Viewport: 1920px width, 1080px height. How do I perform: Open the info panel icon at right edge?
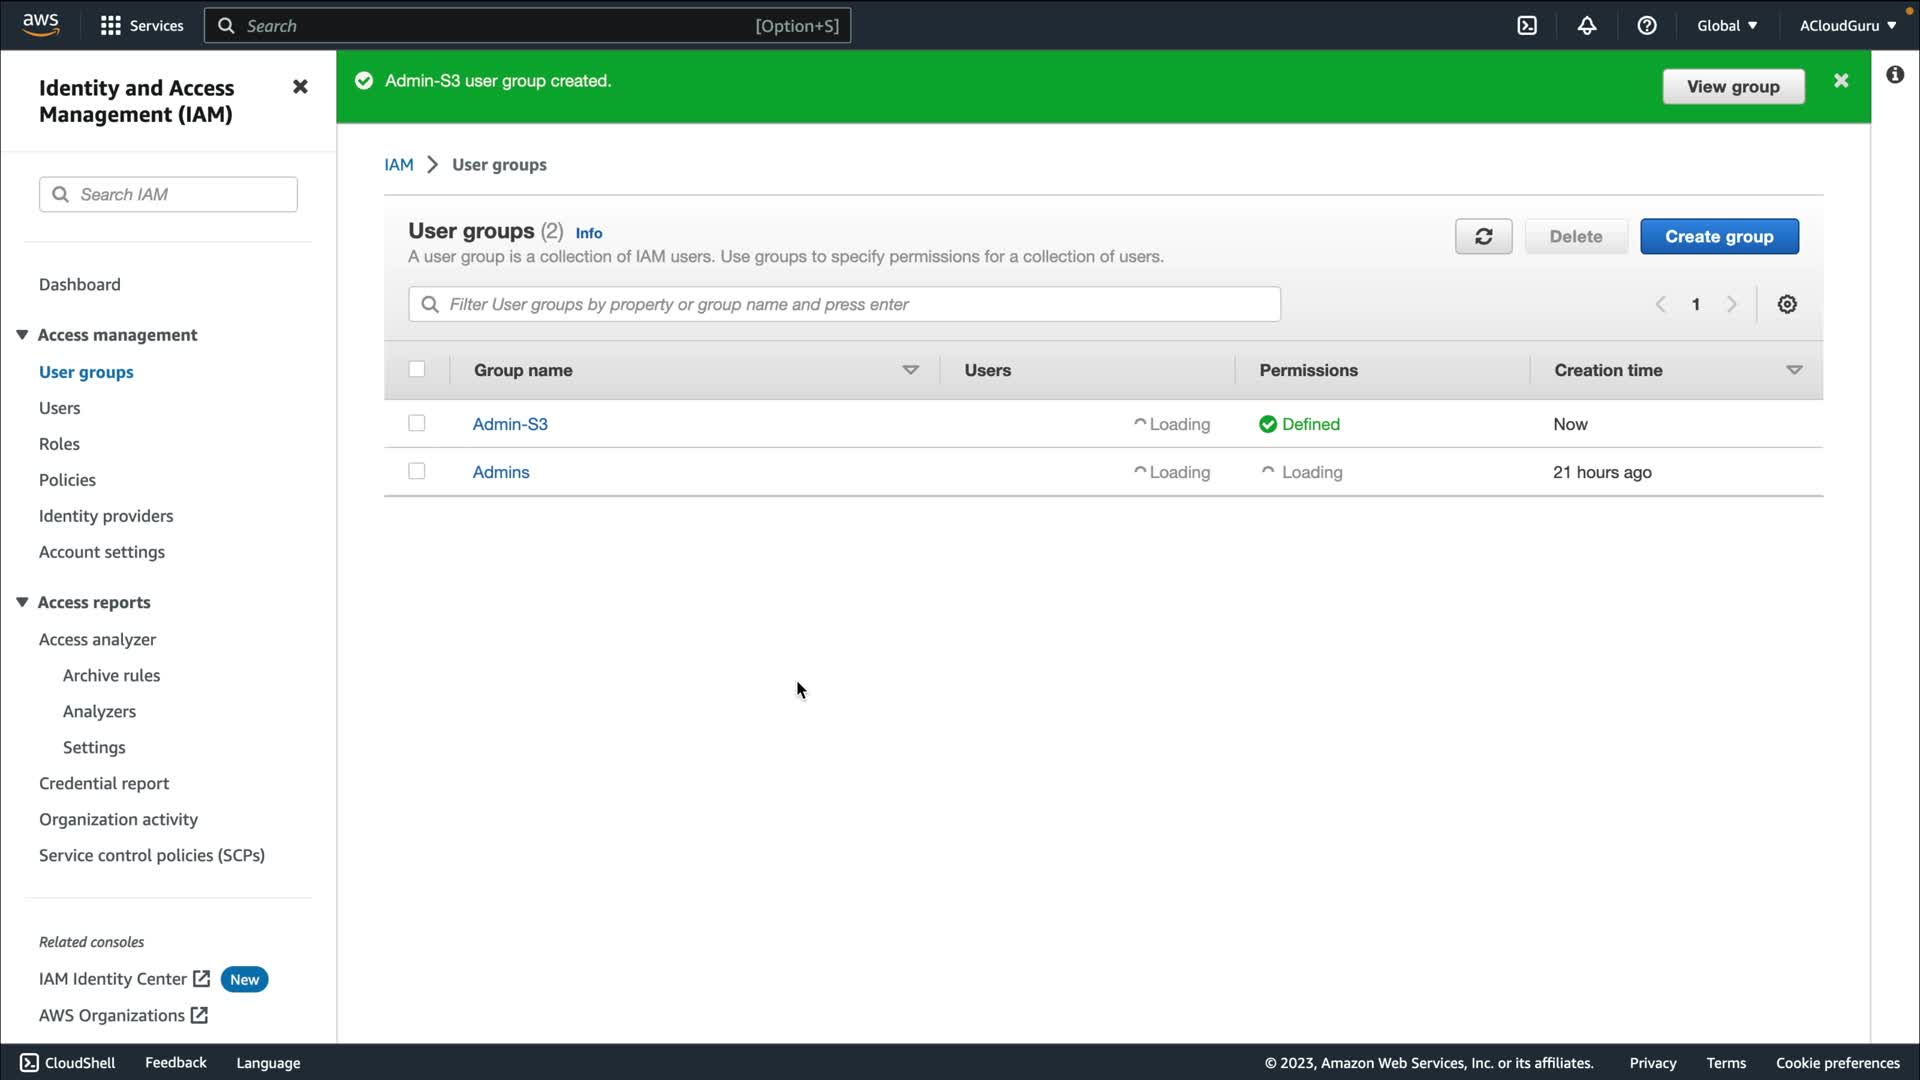(x=1895, y=75)
